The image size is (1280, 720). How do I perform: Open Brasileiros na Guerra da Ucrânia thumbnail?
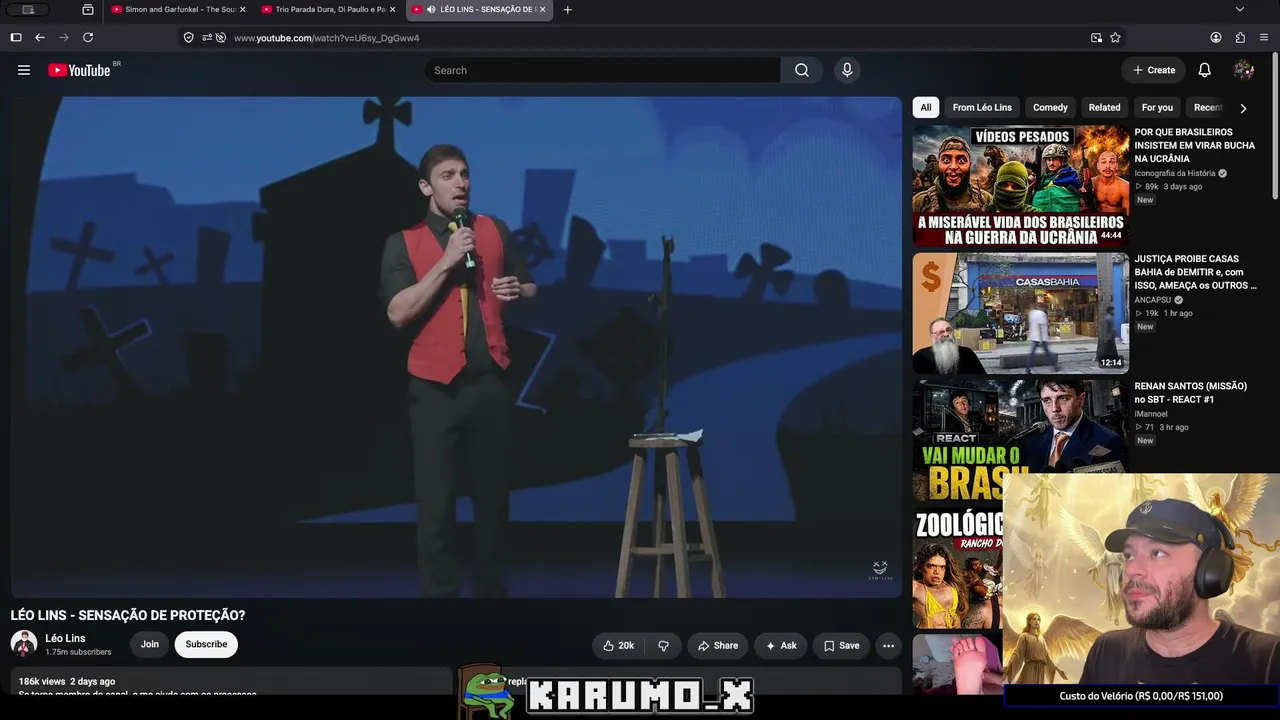(x=1020, y=186)
